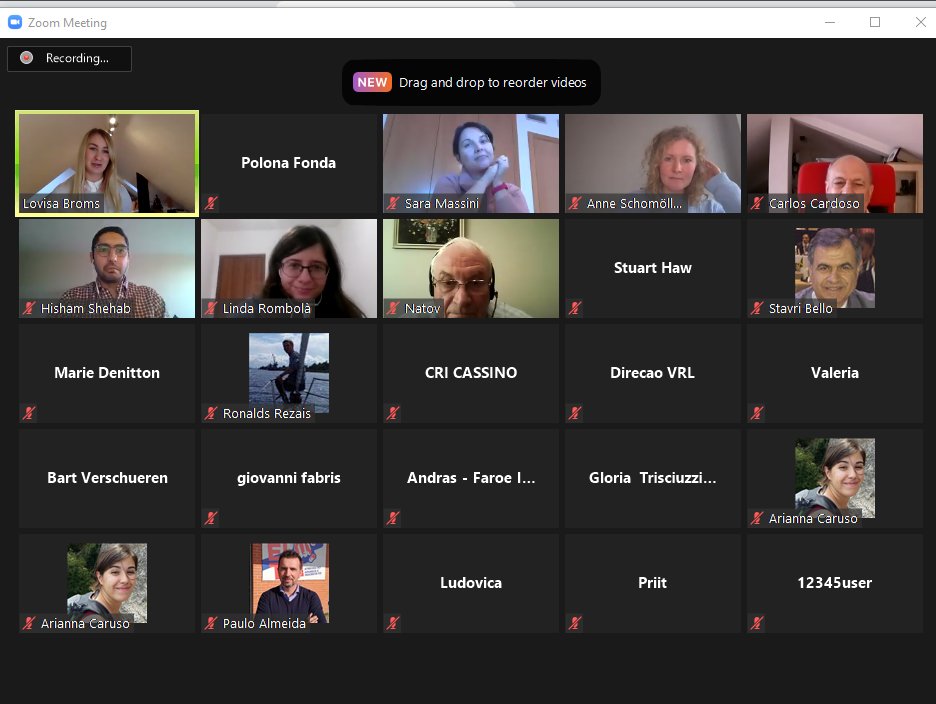The height and width of the screenshot is (704, 936).
Task: Select Linda Rombolà's video tile
Action: click(x=289, y=268)
